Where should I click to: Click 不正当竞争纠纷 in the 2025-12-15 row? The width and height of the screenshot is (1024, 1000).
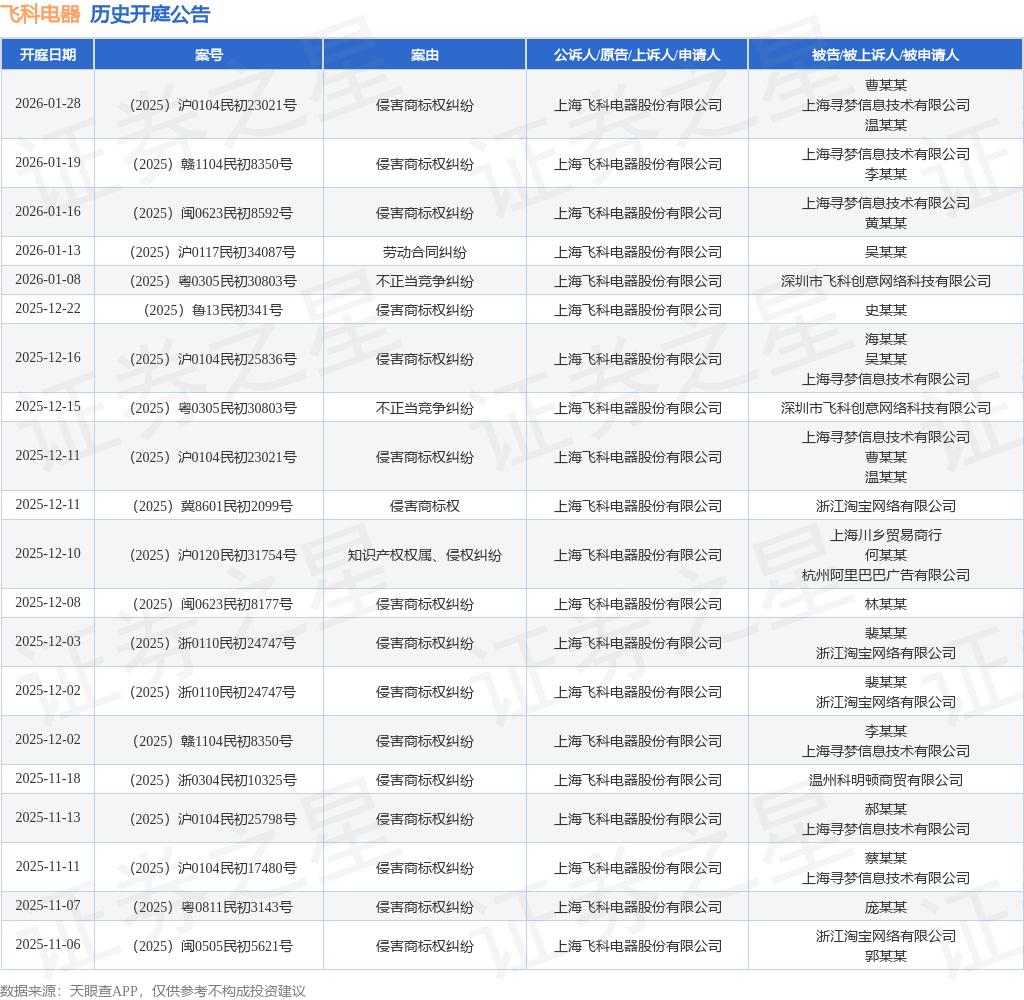[x=424, y=408]
